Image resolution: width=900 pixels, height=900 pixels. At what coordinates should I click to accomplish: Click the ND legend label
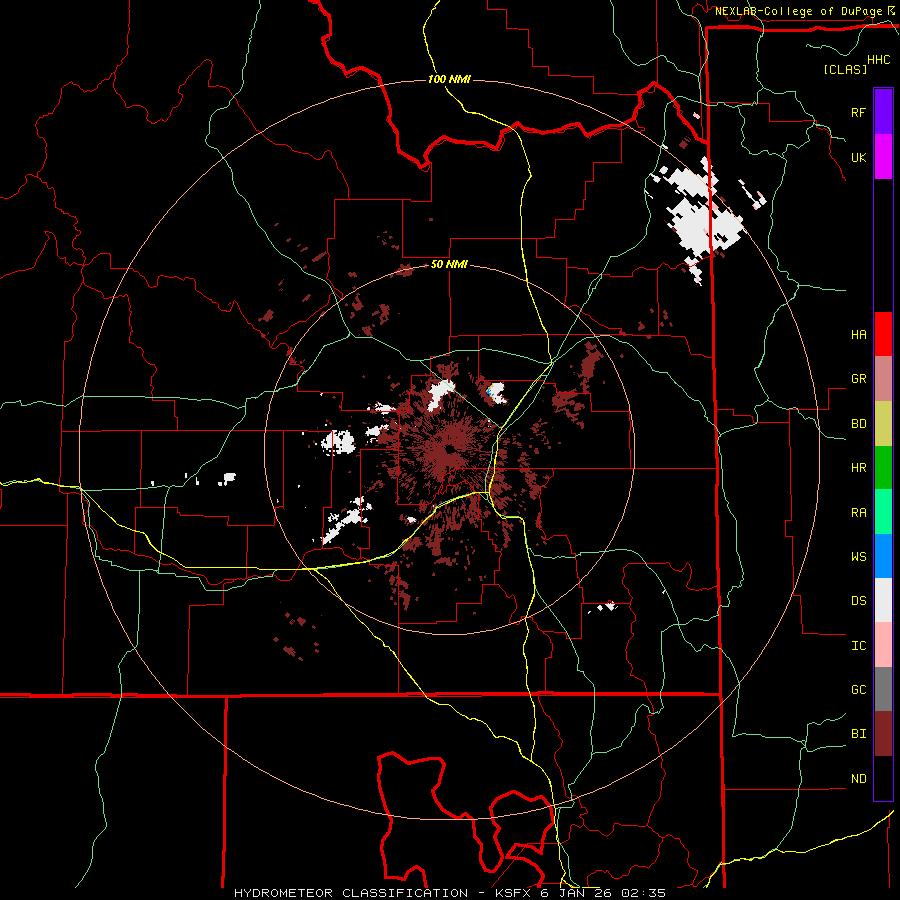tap(858, 779)
